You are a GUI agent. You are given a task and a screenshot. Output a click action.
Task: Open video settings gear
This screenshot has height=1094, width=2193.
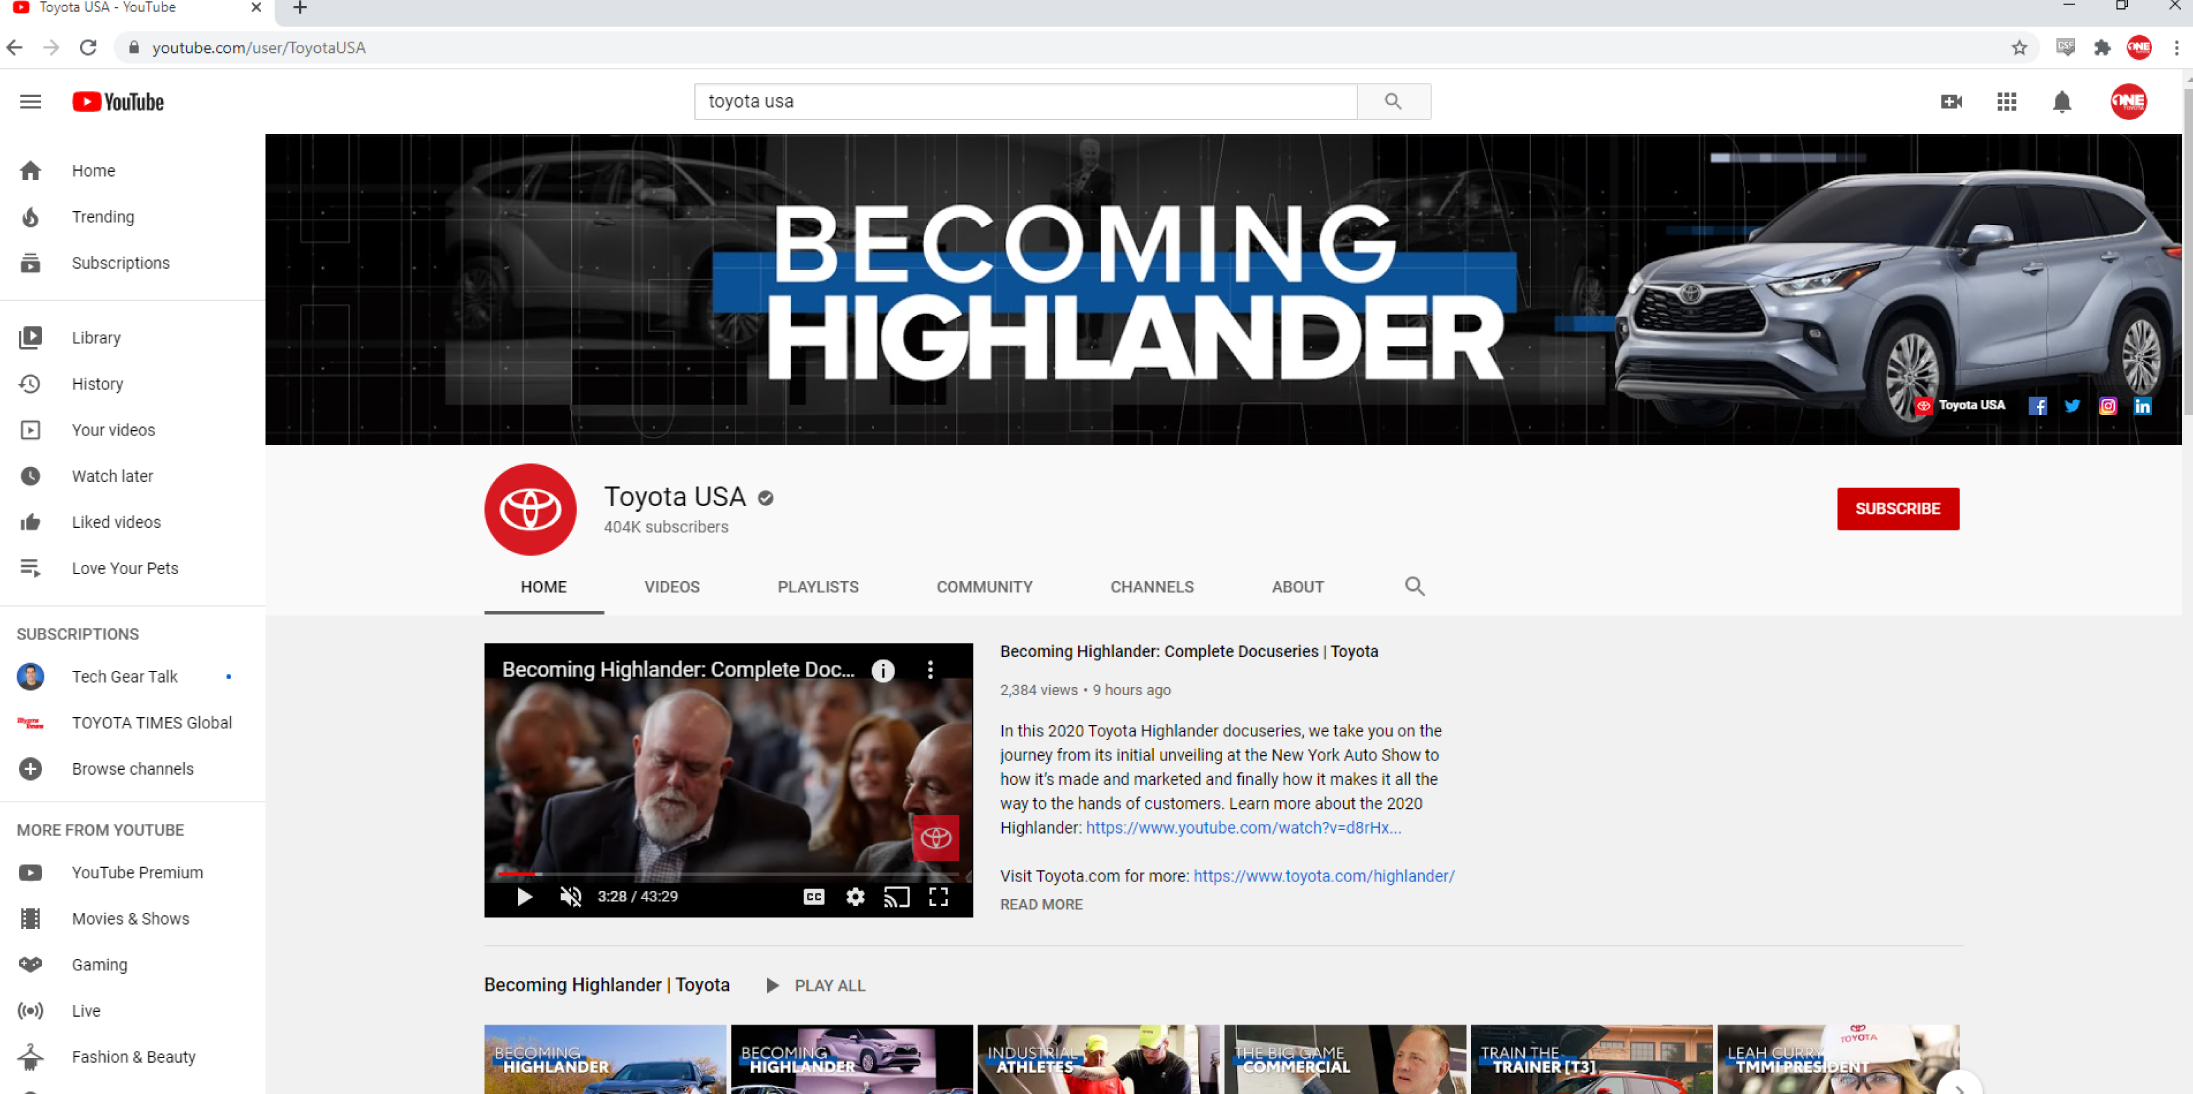point(855,896)
